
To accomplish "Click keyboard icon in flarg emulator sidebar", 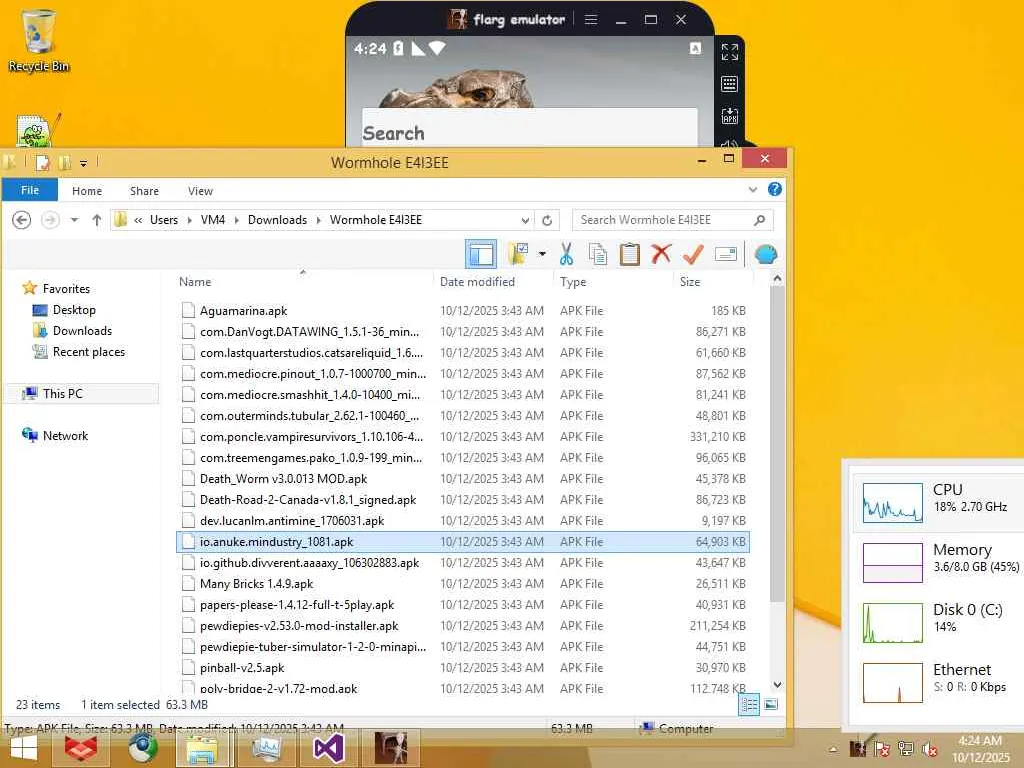I will [729, 84].
